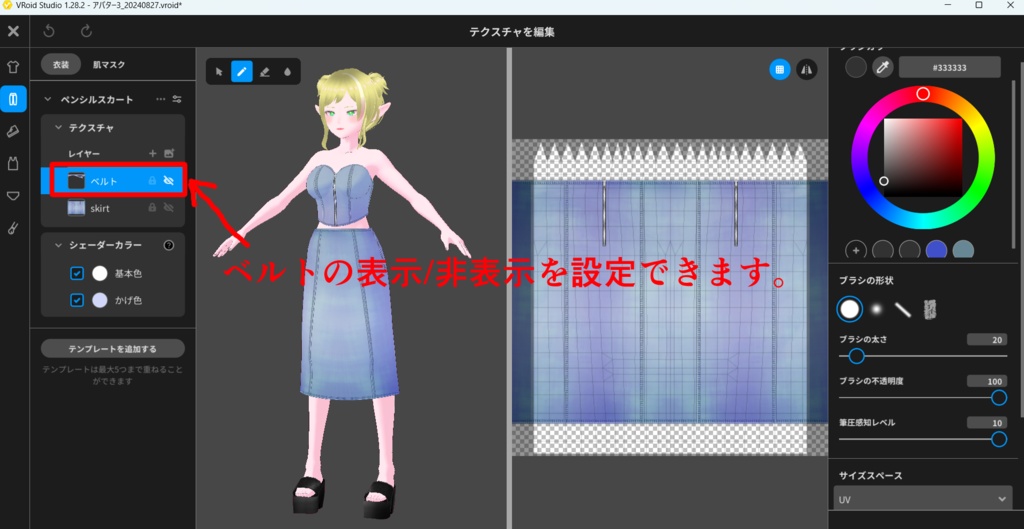1024x529 pixels.
Task: Show the hidden skirt layer
Action: tap(168, 208)
